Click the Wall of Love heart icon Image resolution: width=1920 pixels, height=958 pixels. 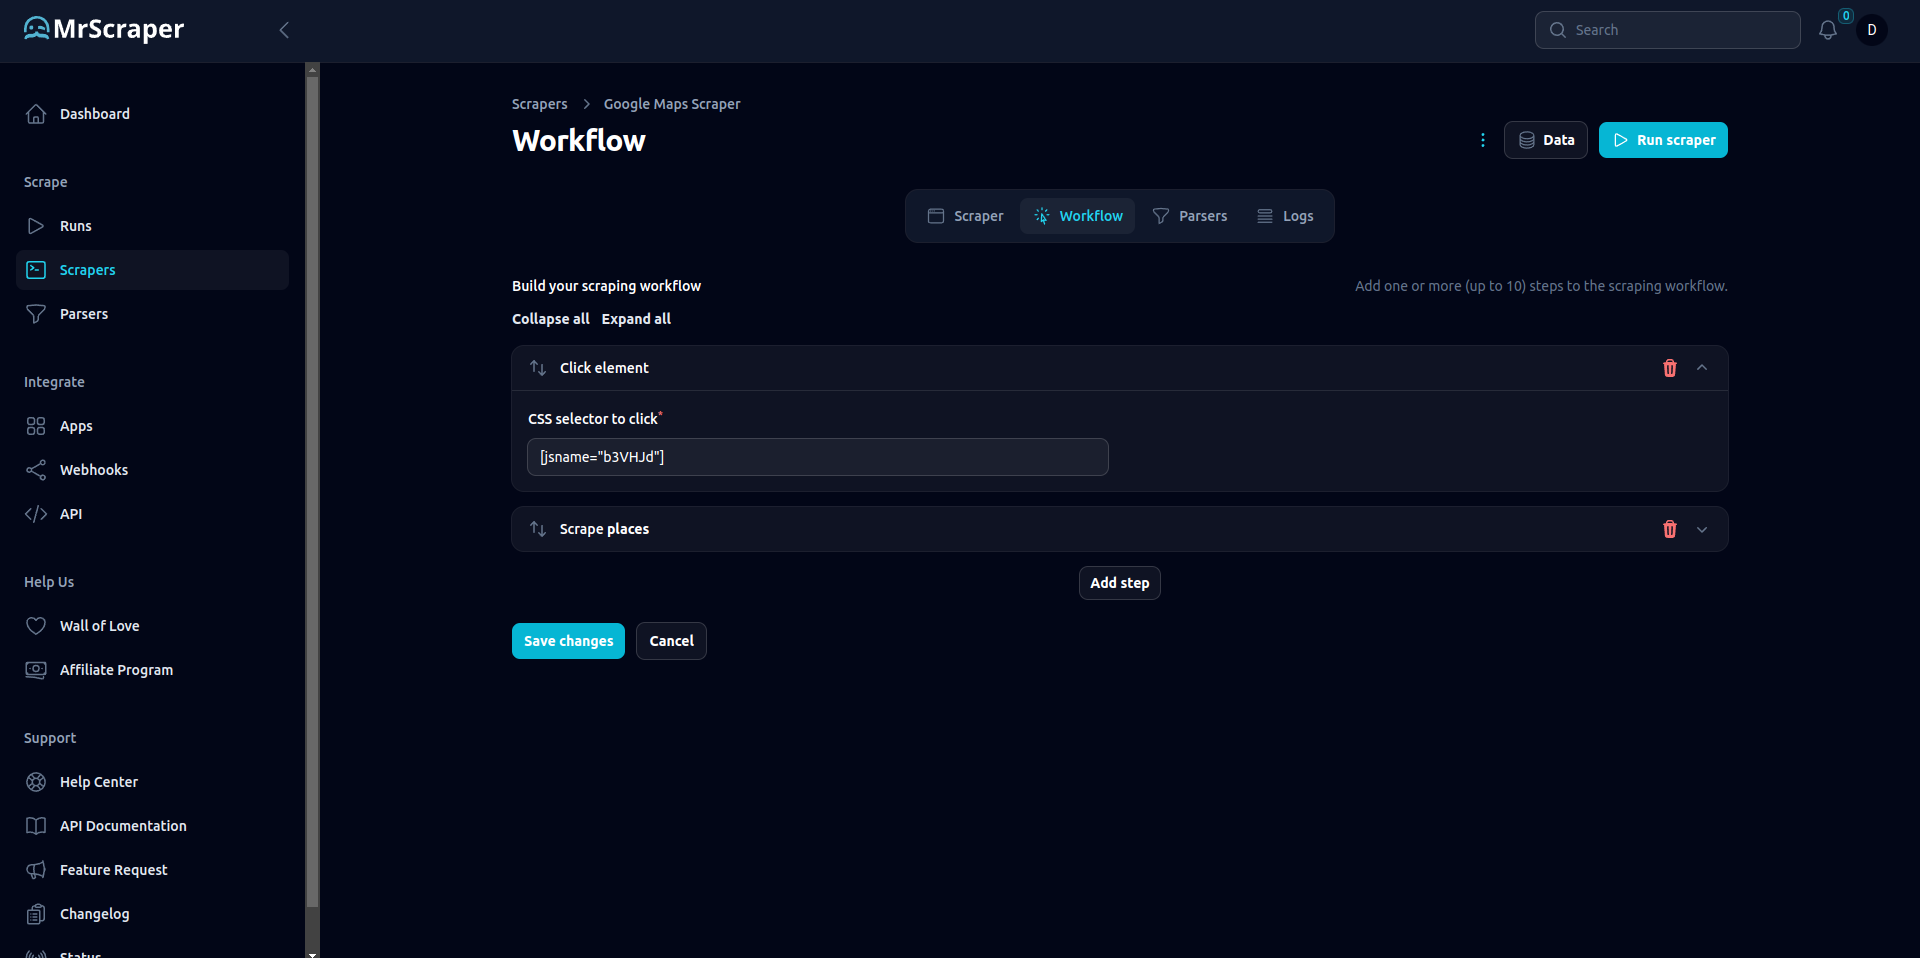[36, 626]
